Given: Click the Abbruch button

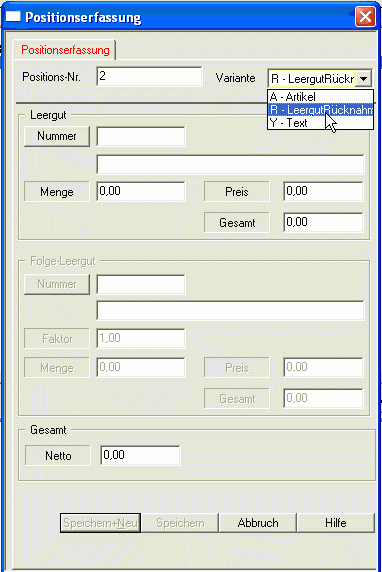Looking at the screenshot, I should (x=258, y=523).
